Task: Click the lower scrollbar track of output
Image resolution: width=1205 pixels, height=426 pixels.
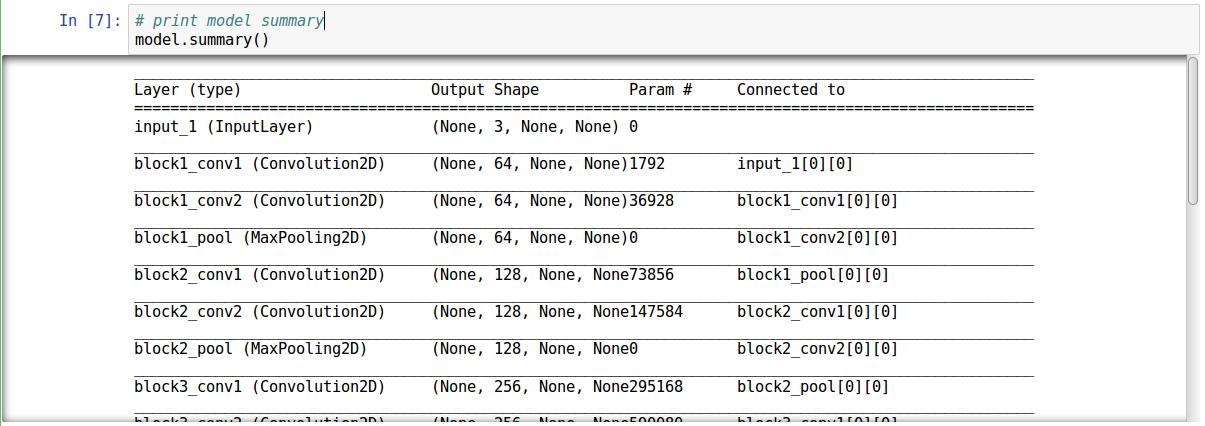Action: (1192, 320)
